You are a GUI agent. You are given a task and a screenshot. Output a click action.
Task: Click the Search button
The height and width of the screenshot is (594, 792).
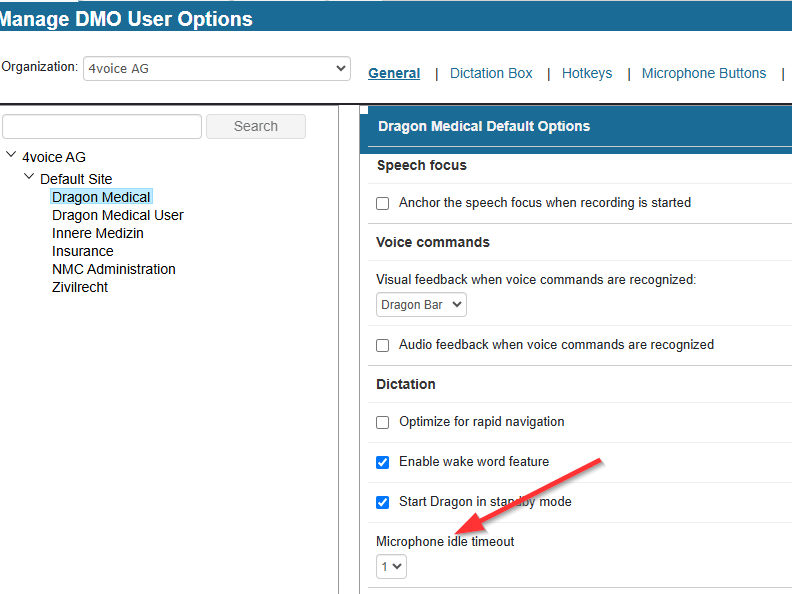tap(255, 126)
